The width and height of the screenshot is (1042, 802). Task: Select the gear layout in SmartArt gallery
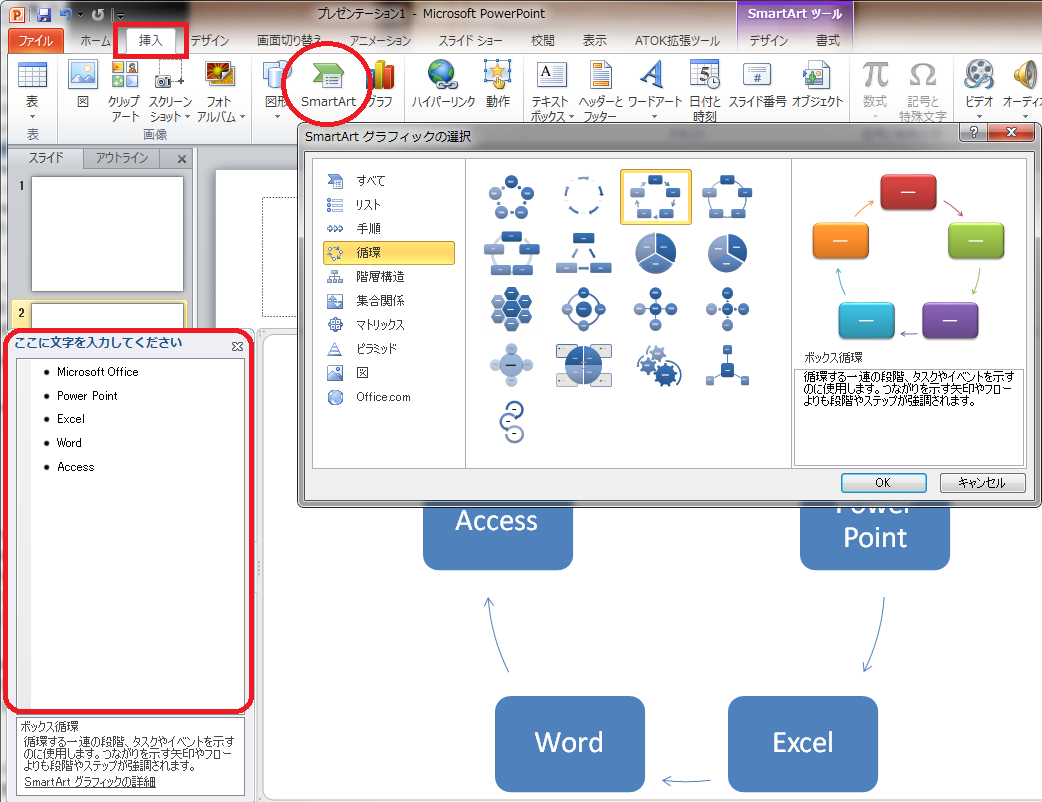tap(657, 365)
